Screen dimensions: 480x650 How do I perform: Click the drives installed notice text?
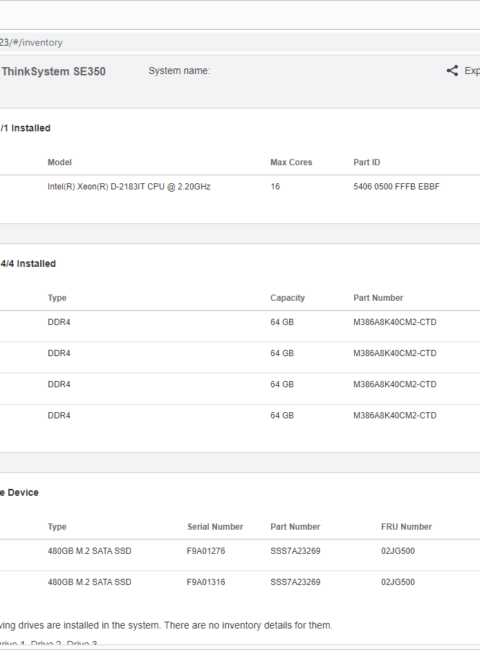(166, 625)
